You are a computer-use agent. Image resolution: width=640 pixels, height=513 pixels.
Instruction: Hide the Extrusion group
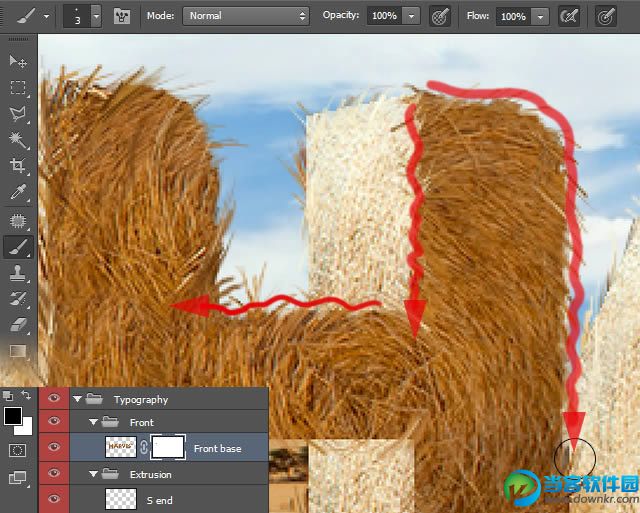point(54,473)
